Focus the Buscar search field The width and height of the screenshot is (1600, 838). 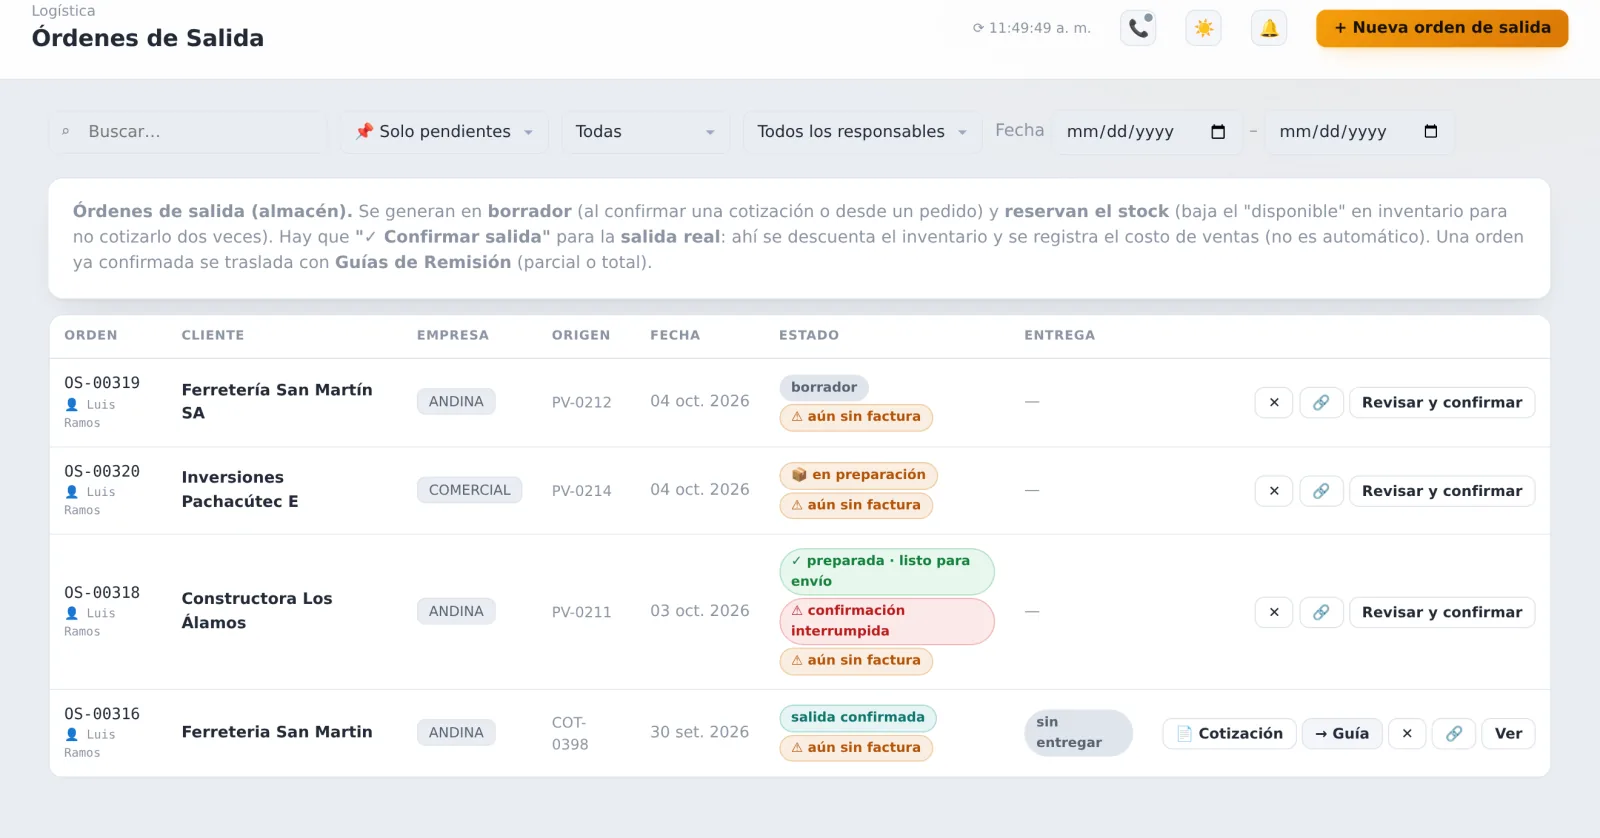[188, 132]
